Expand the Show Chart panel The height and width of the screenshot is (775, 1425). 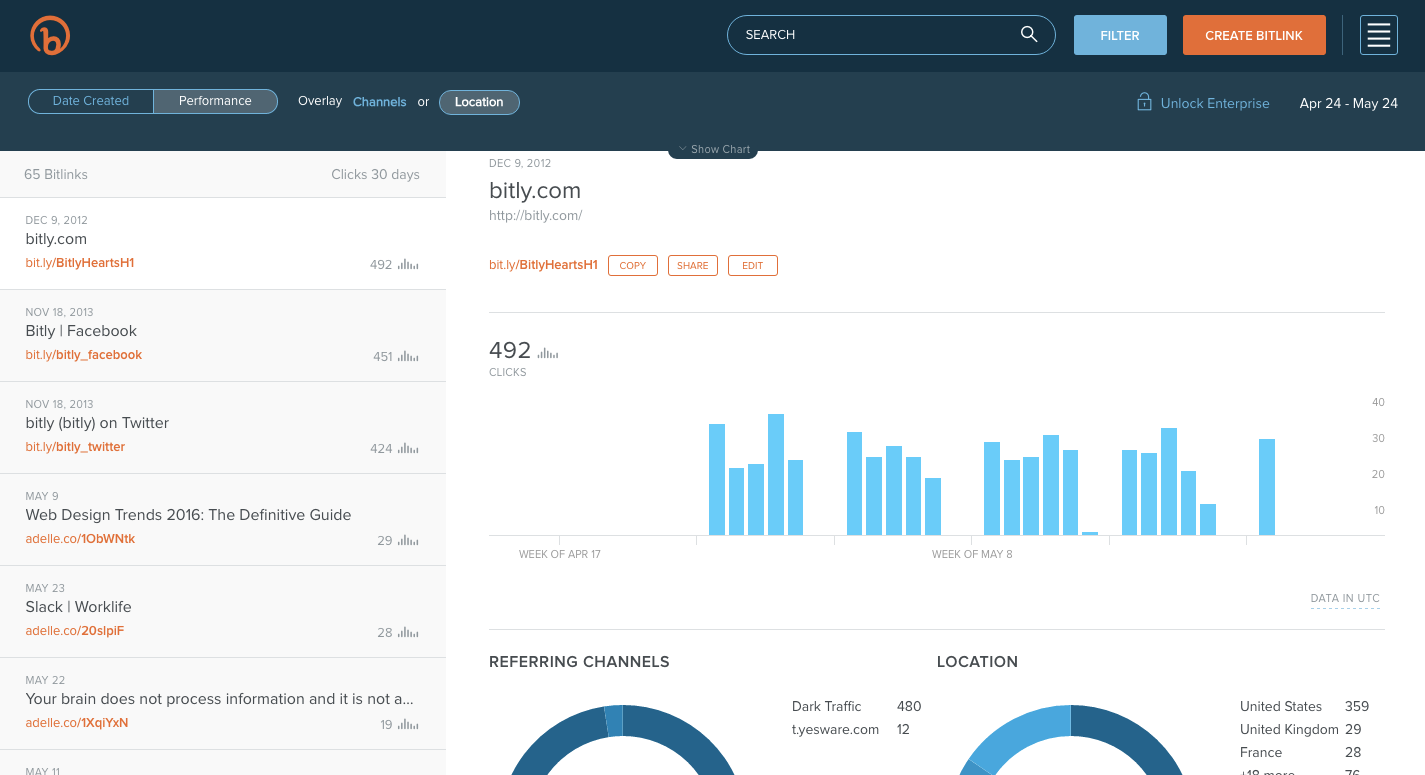[712, 148]
